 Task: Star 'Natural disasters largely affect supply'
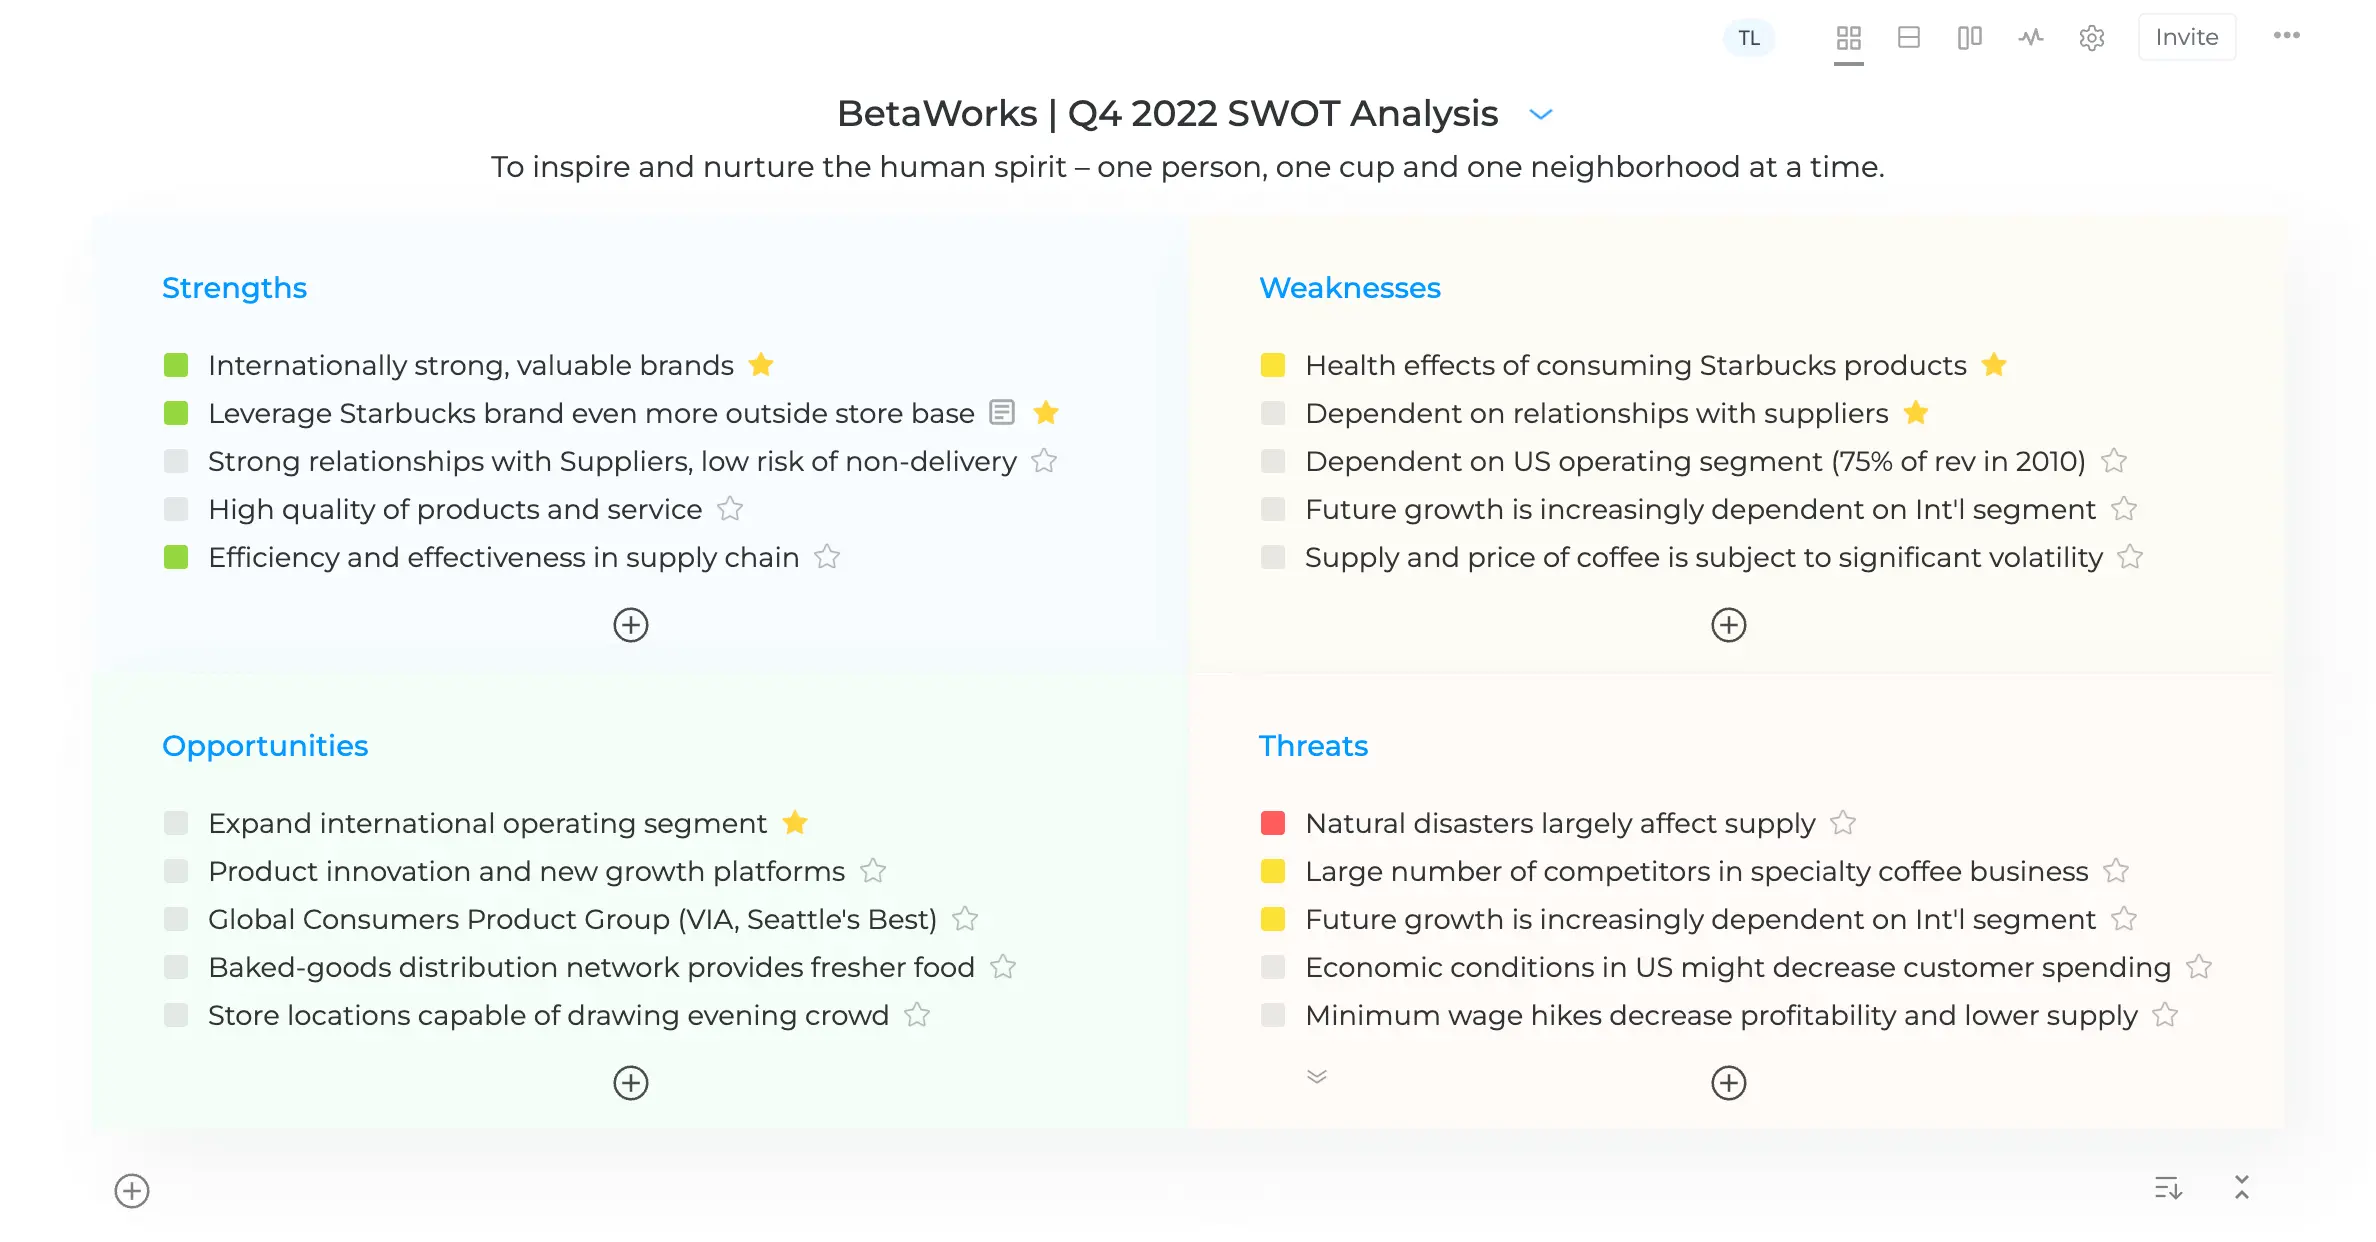1843,823
